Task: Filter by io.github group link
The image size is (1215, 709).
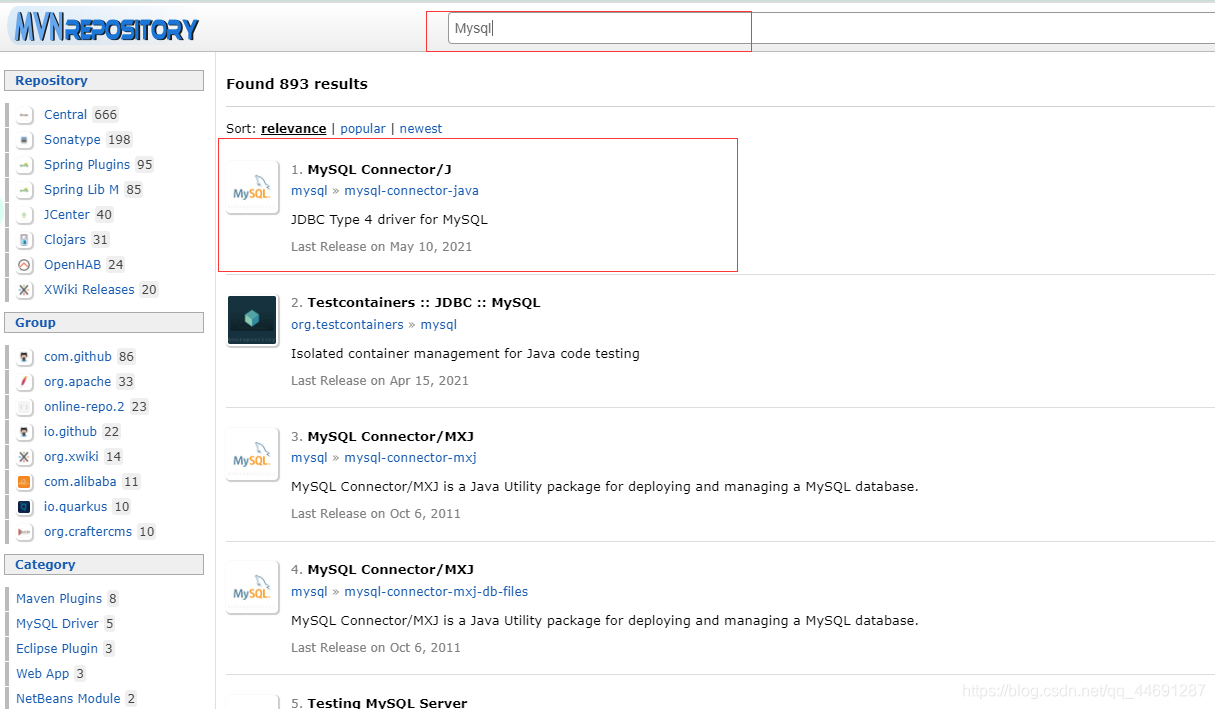Action: pyautogui.click(x=70, y=432)
